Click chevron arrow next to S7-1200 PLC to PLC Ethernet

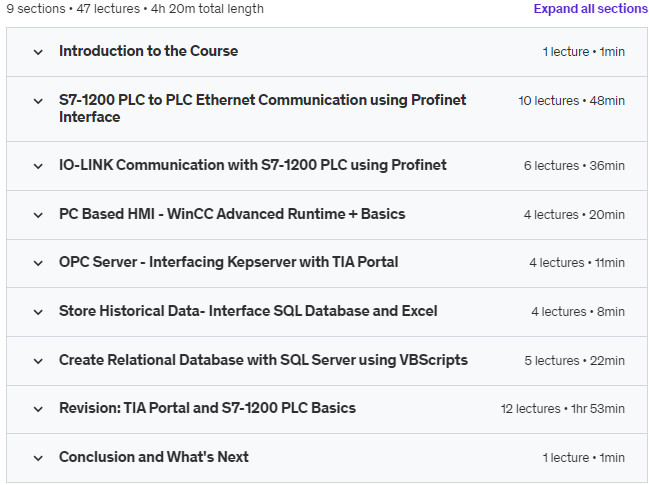click(38, 101)
